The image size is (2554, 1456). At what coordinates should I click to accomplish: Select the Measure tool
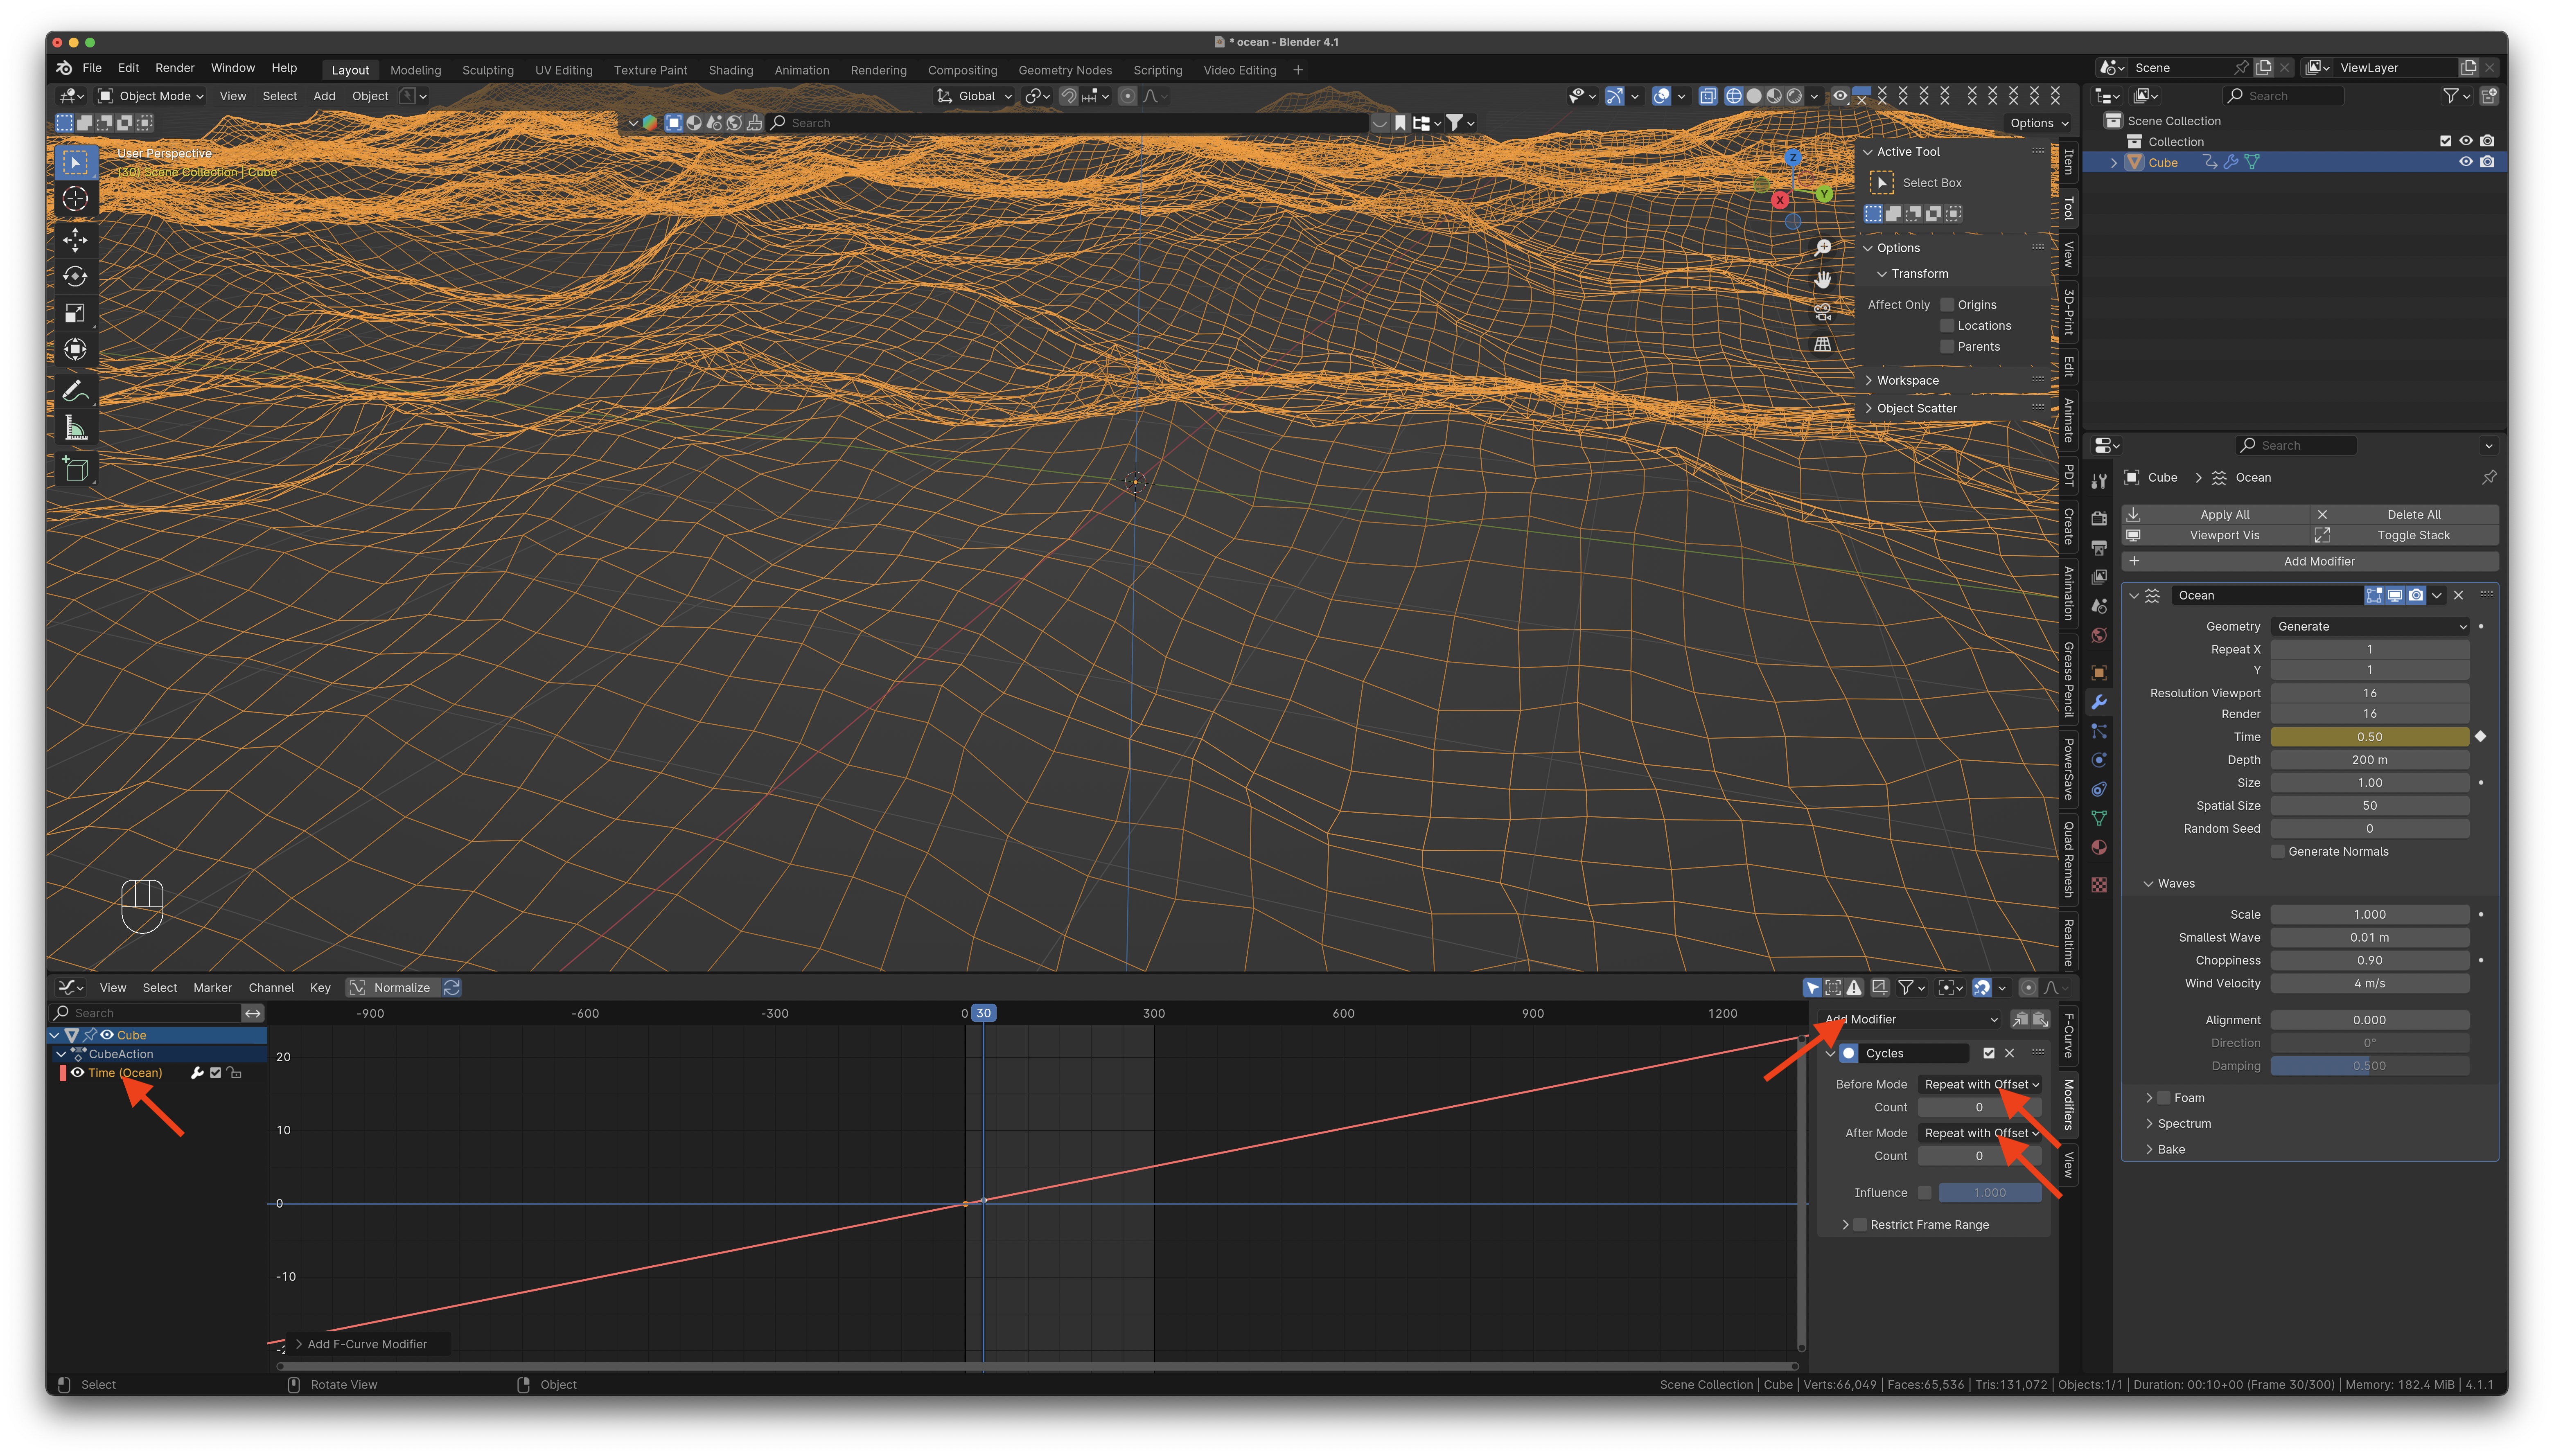coord(75,428)
